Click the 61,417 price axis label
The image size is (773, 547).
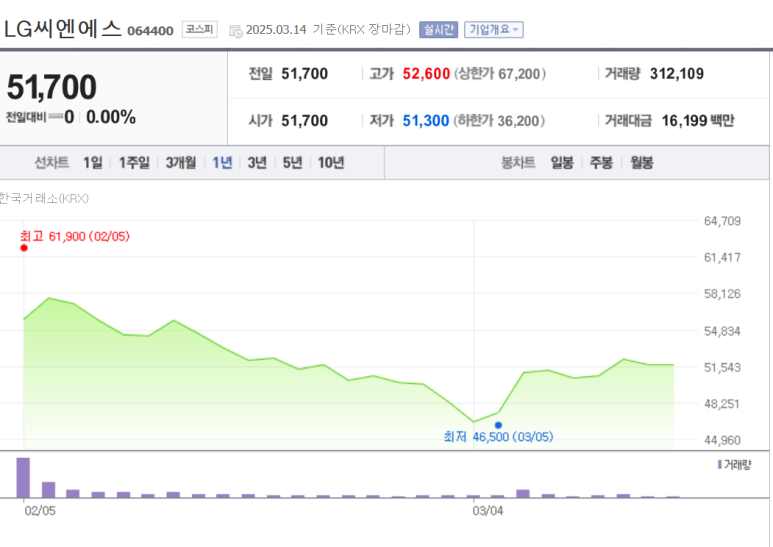click(722, 257)
